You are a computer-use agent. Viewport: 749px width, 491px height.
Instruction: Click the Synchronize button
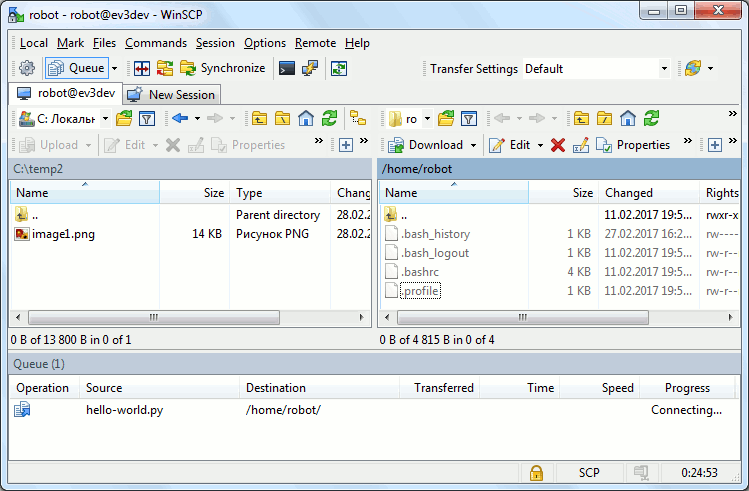[222, 68]
